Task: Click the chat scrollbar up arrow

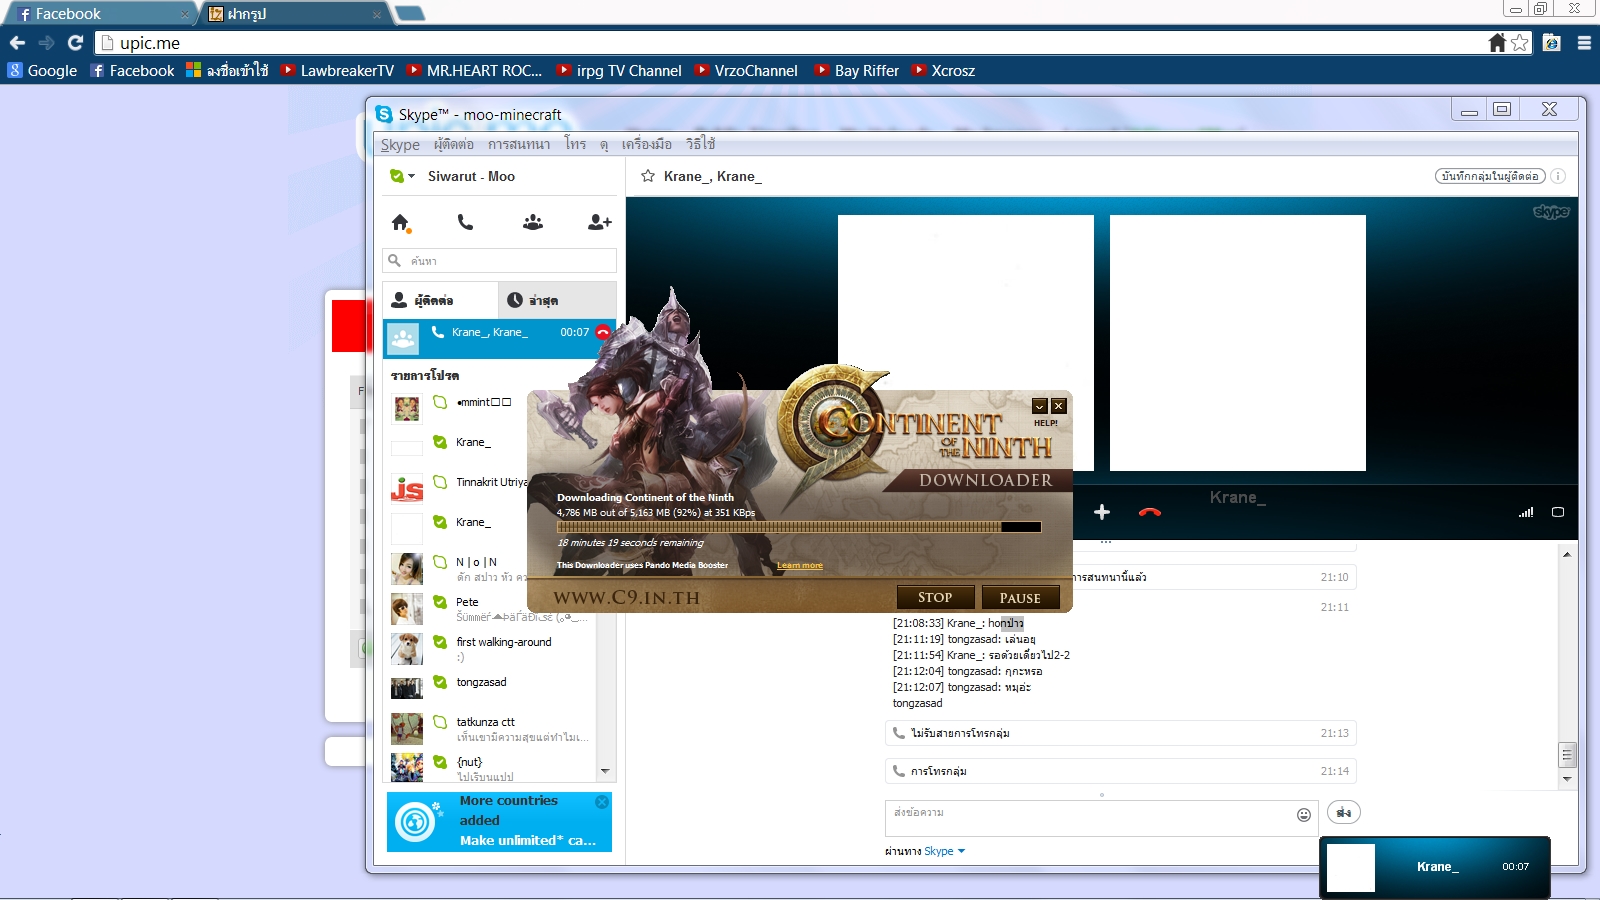Action: click(1567, 554)
